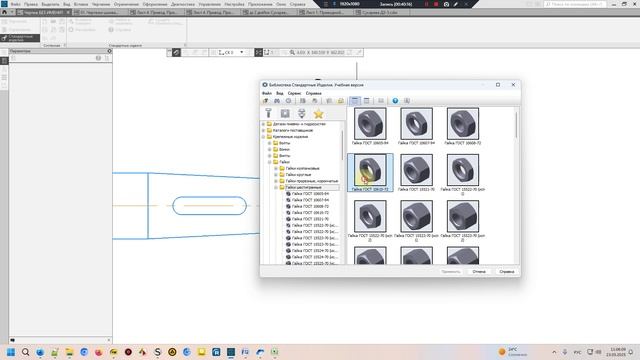
Task: Click the Применить button in the library dialog
Action: coord(451,271)
